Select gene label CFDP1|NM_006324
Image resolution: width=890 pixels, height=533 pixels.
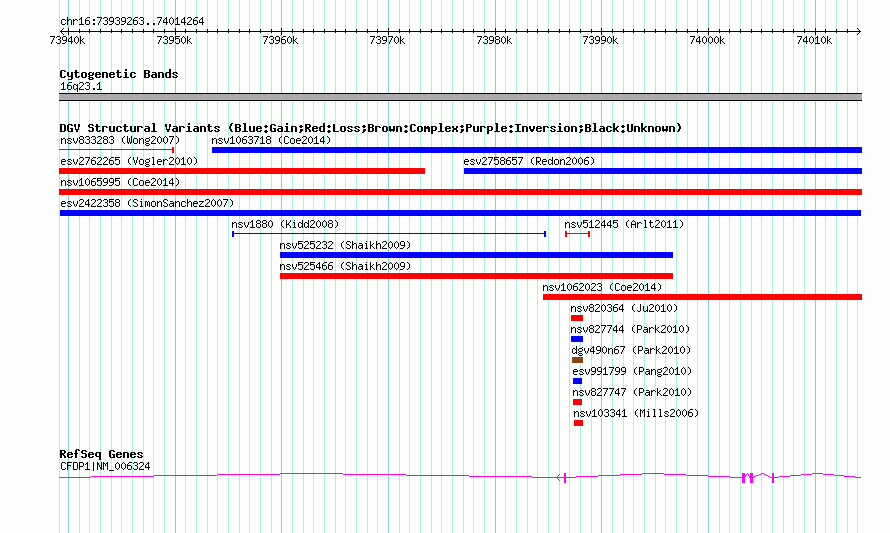click(105, 467)
